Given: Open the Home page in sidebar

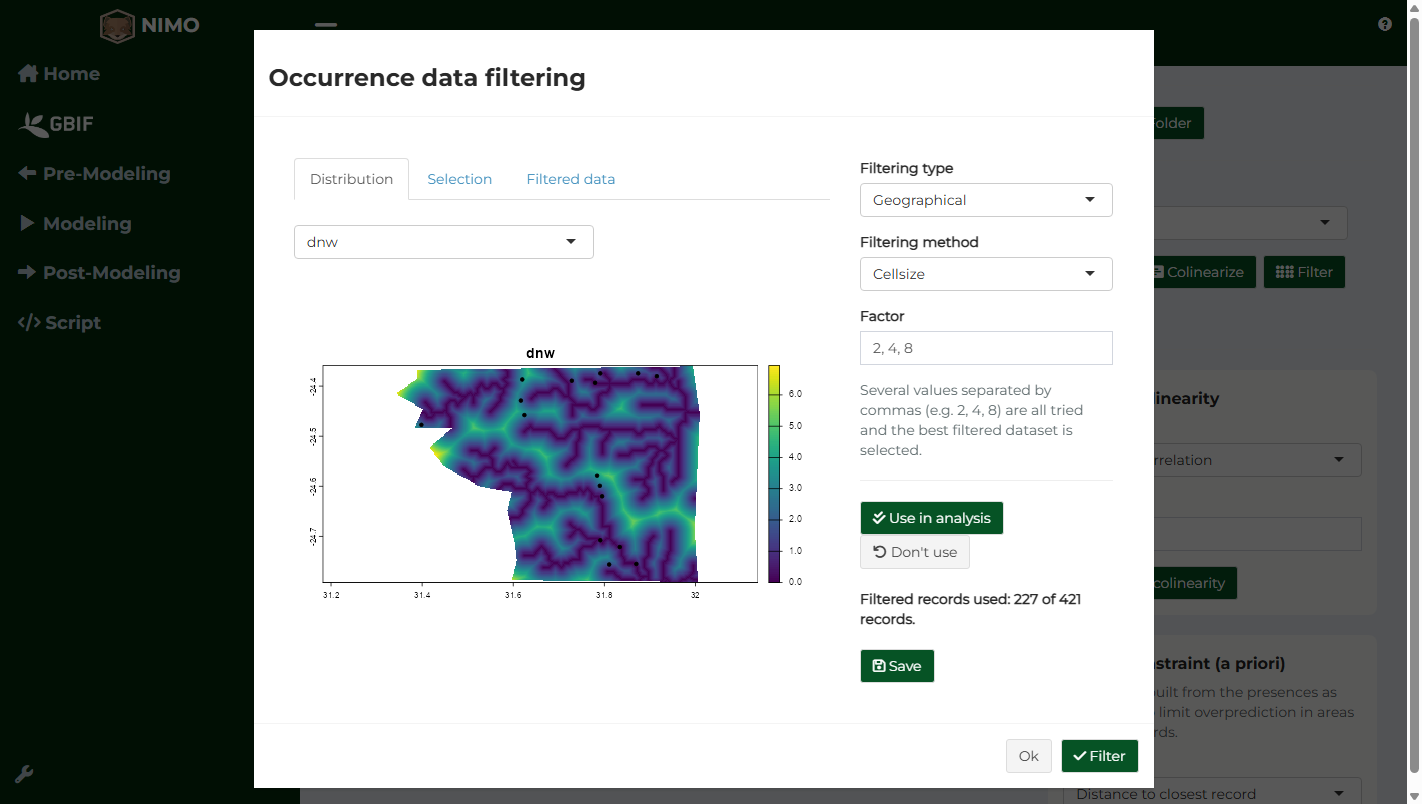Looking at the screenshot, I should click(x=59, y=74).
